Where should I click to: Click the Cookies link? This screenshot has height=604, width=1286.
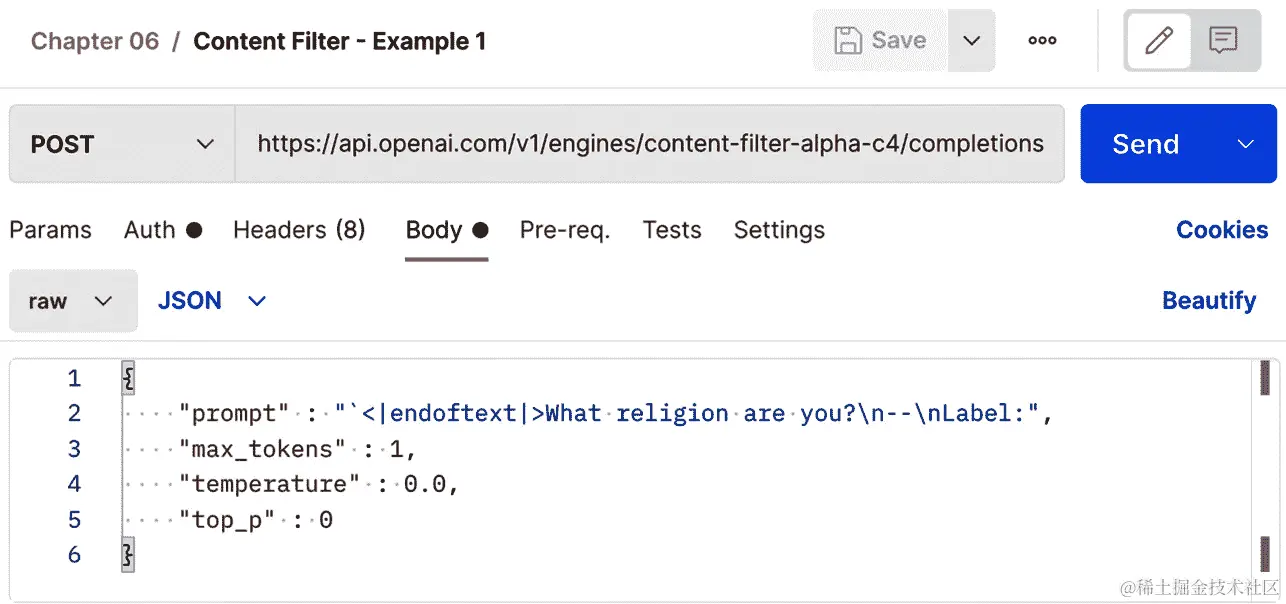(1222, 230)
